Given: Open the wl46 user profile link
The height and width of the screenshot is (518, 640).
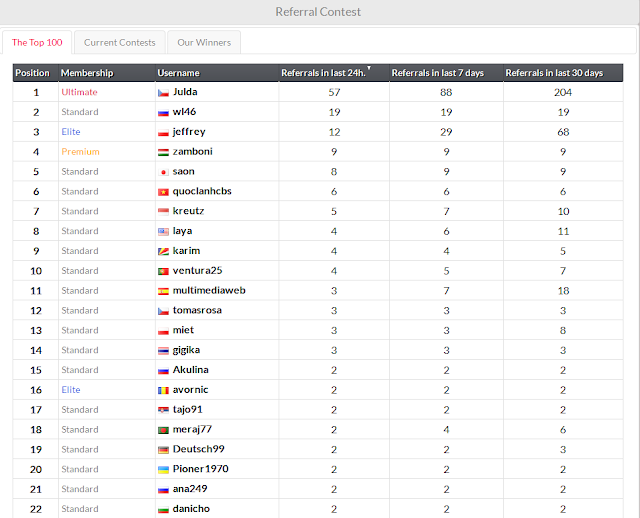Looking at the screenshot, I should pos(184,112).
